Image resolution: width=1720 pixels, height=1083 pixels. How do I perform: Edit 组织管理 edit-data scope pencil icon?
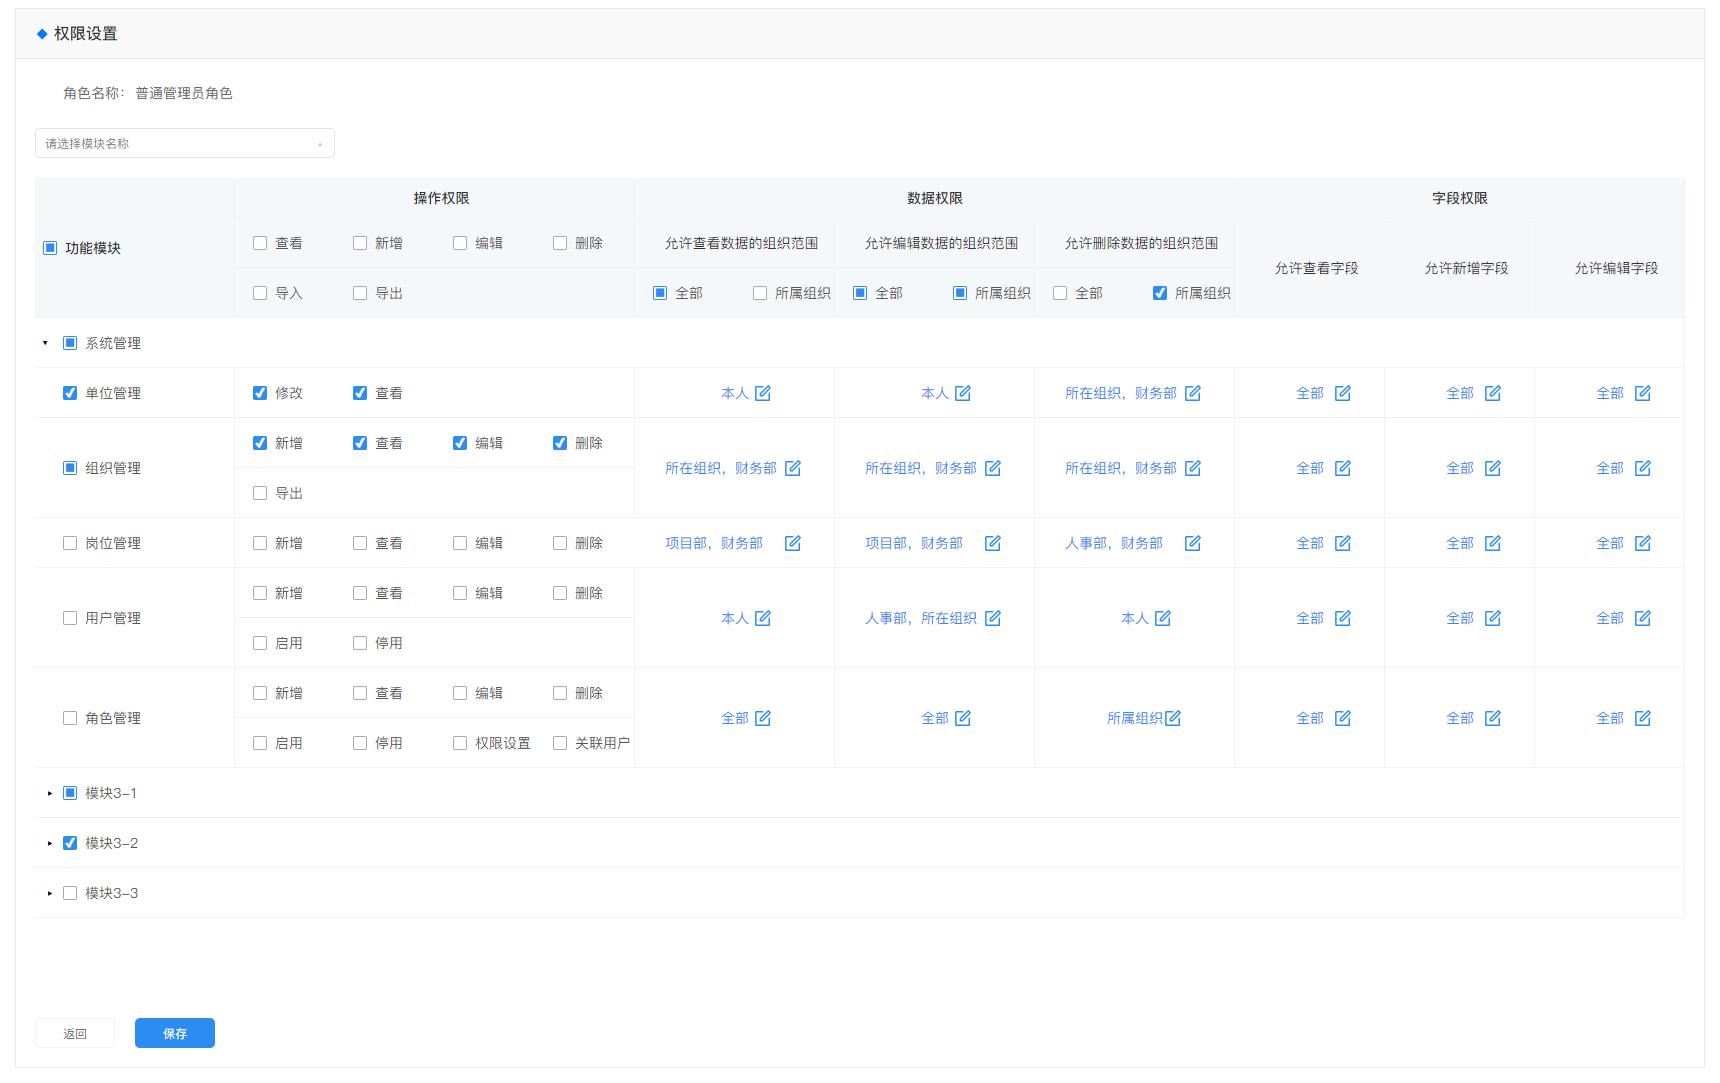click(x=993, y=468)
